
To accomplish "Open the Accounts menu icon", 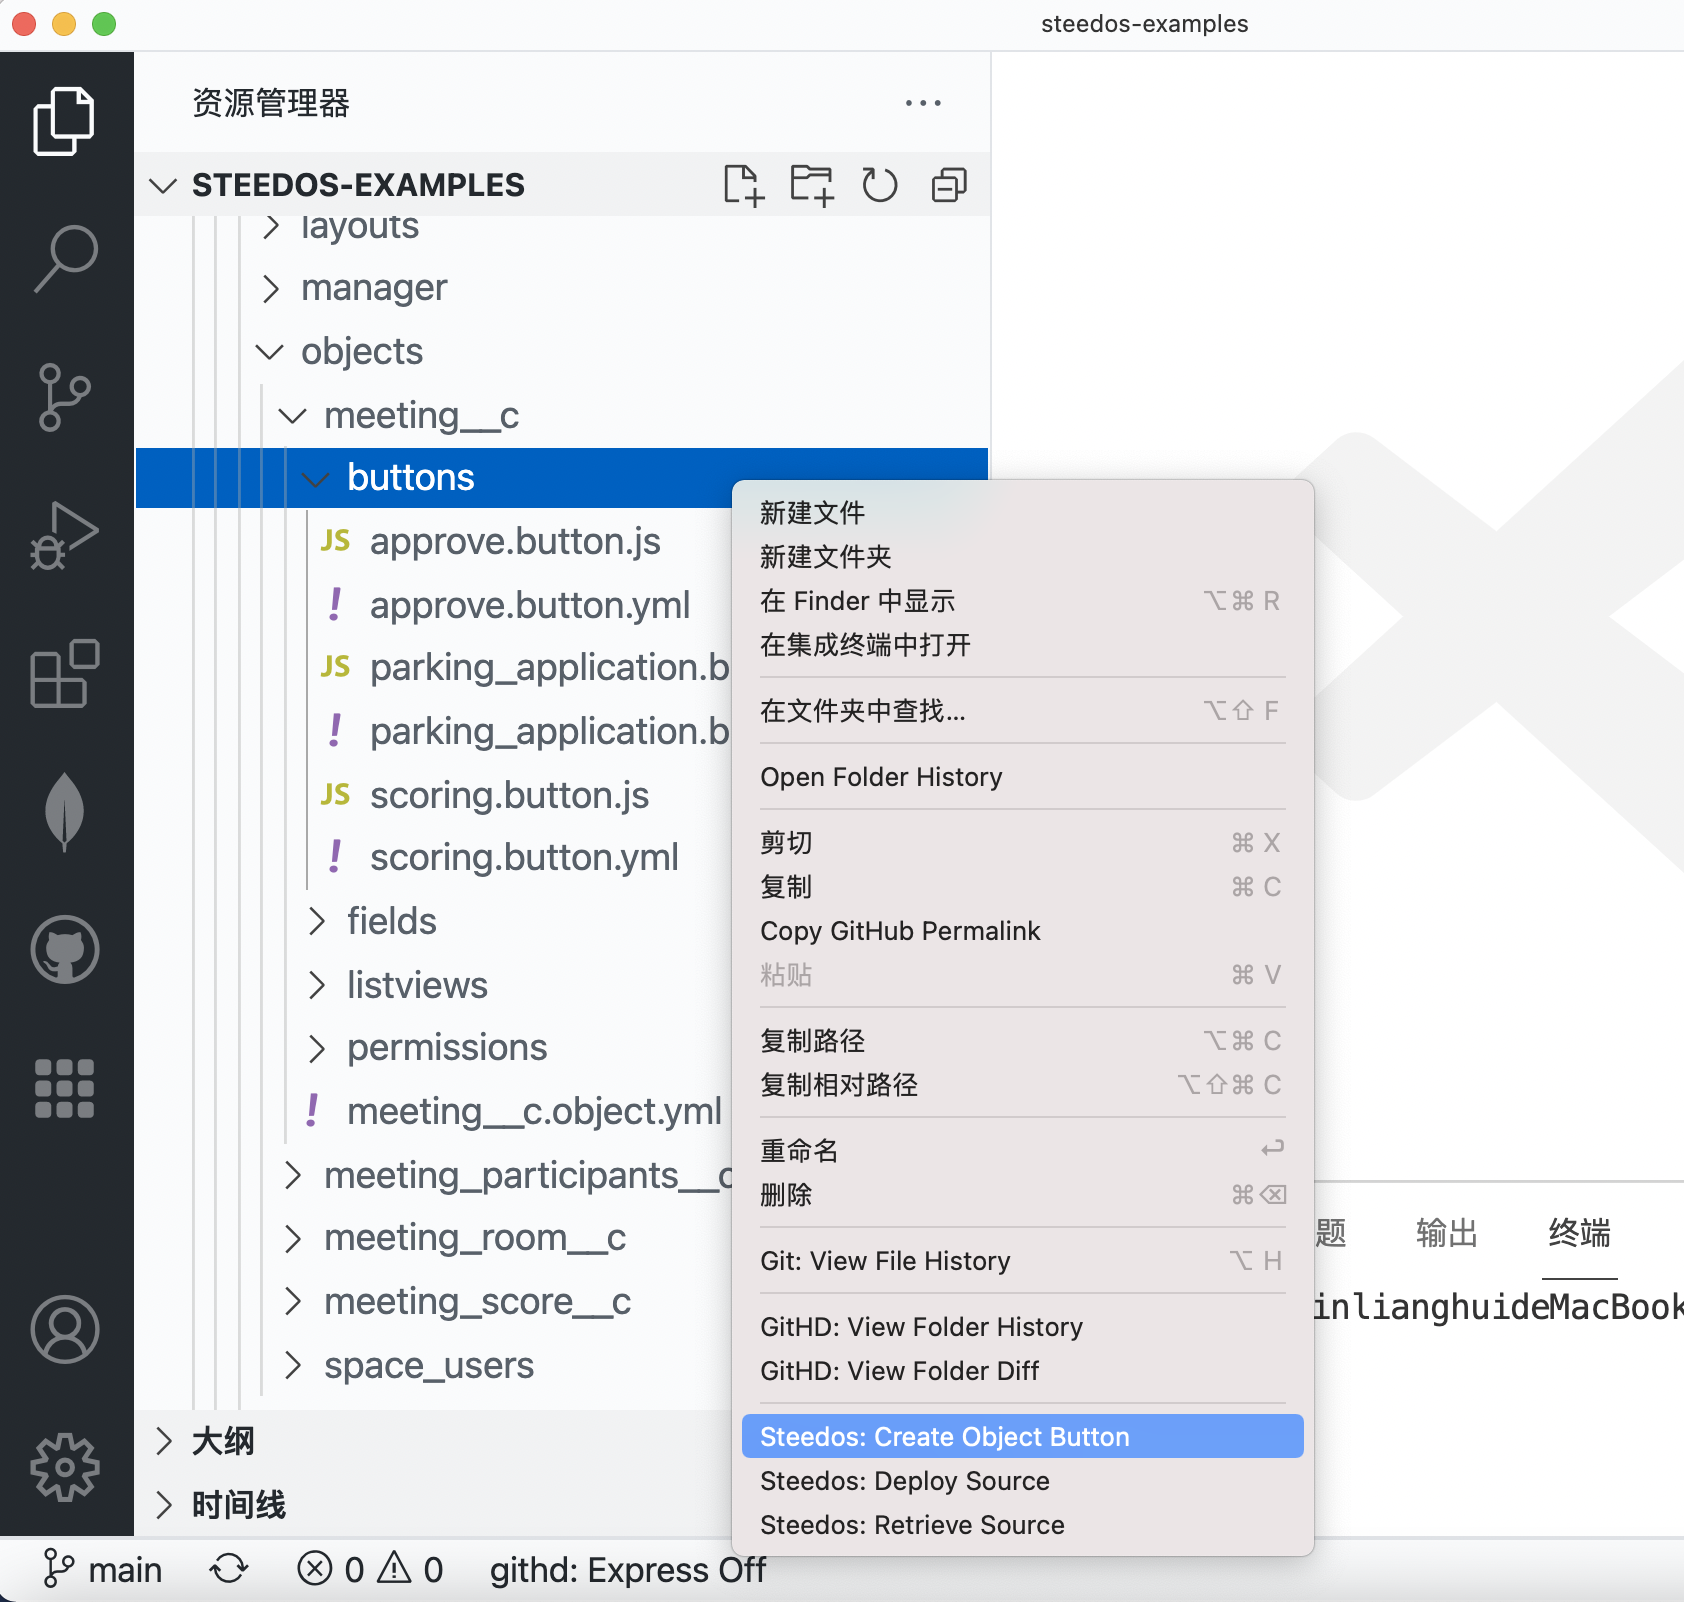I will (65, 1329).
